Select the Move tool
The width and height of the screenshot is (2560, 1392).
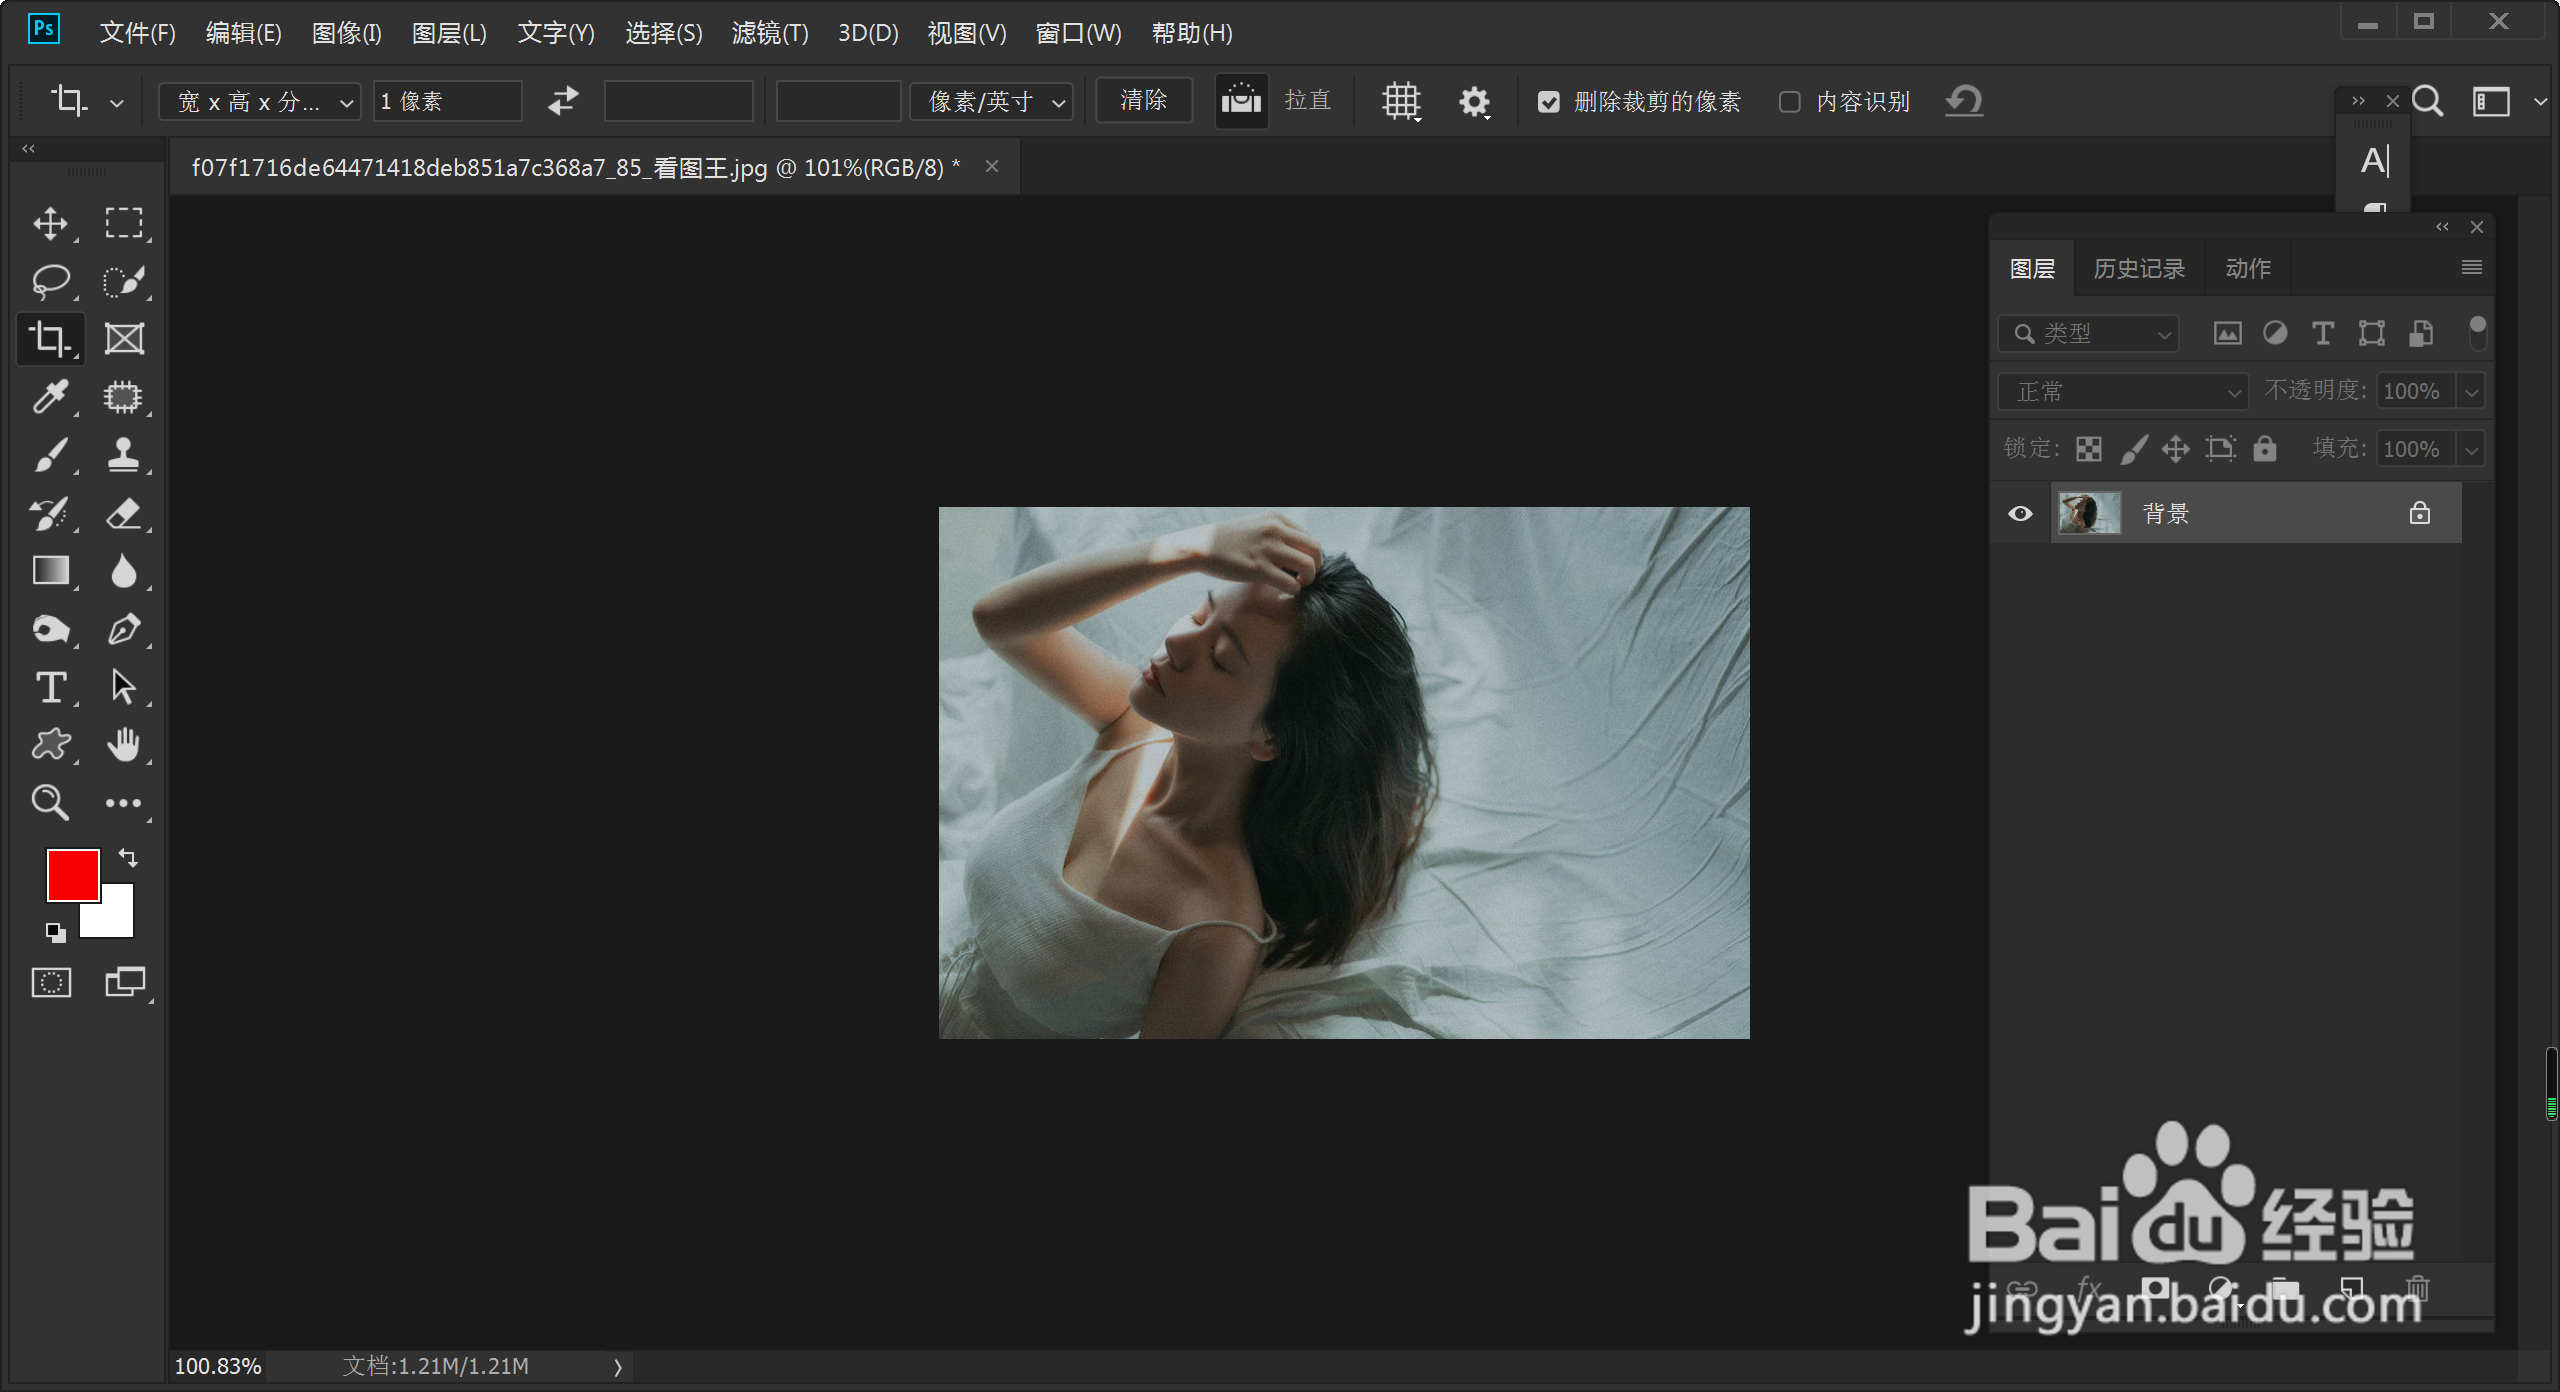coord(50,223)
